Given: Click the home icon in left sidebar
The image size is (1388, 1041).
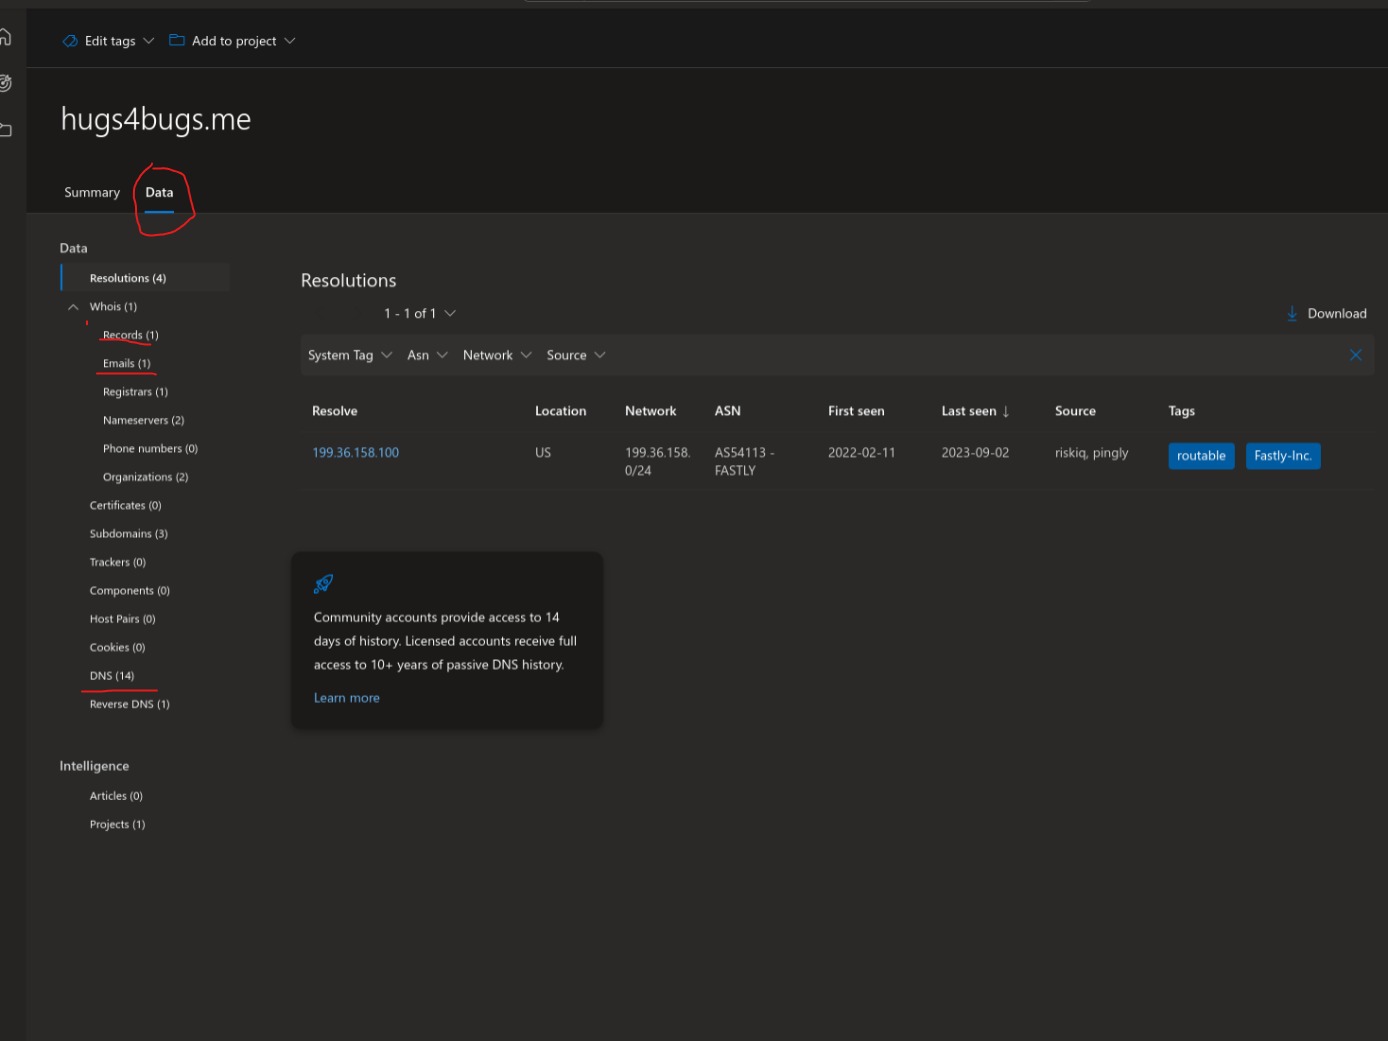Looking at the screenshot, I should tap(5, 37).
